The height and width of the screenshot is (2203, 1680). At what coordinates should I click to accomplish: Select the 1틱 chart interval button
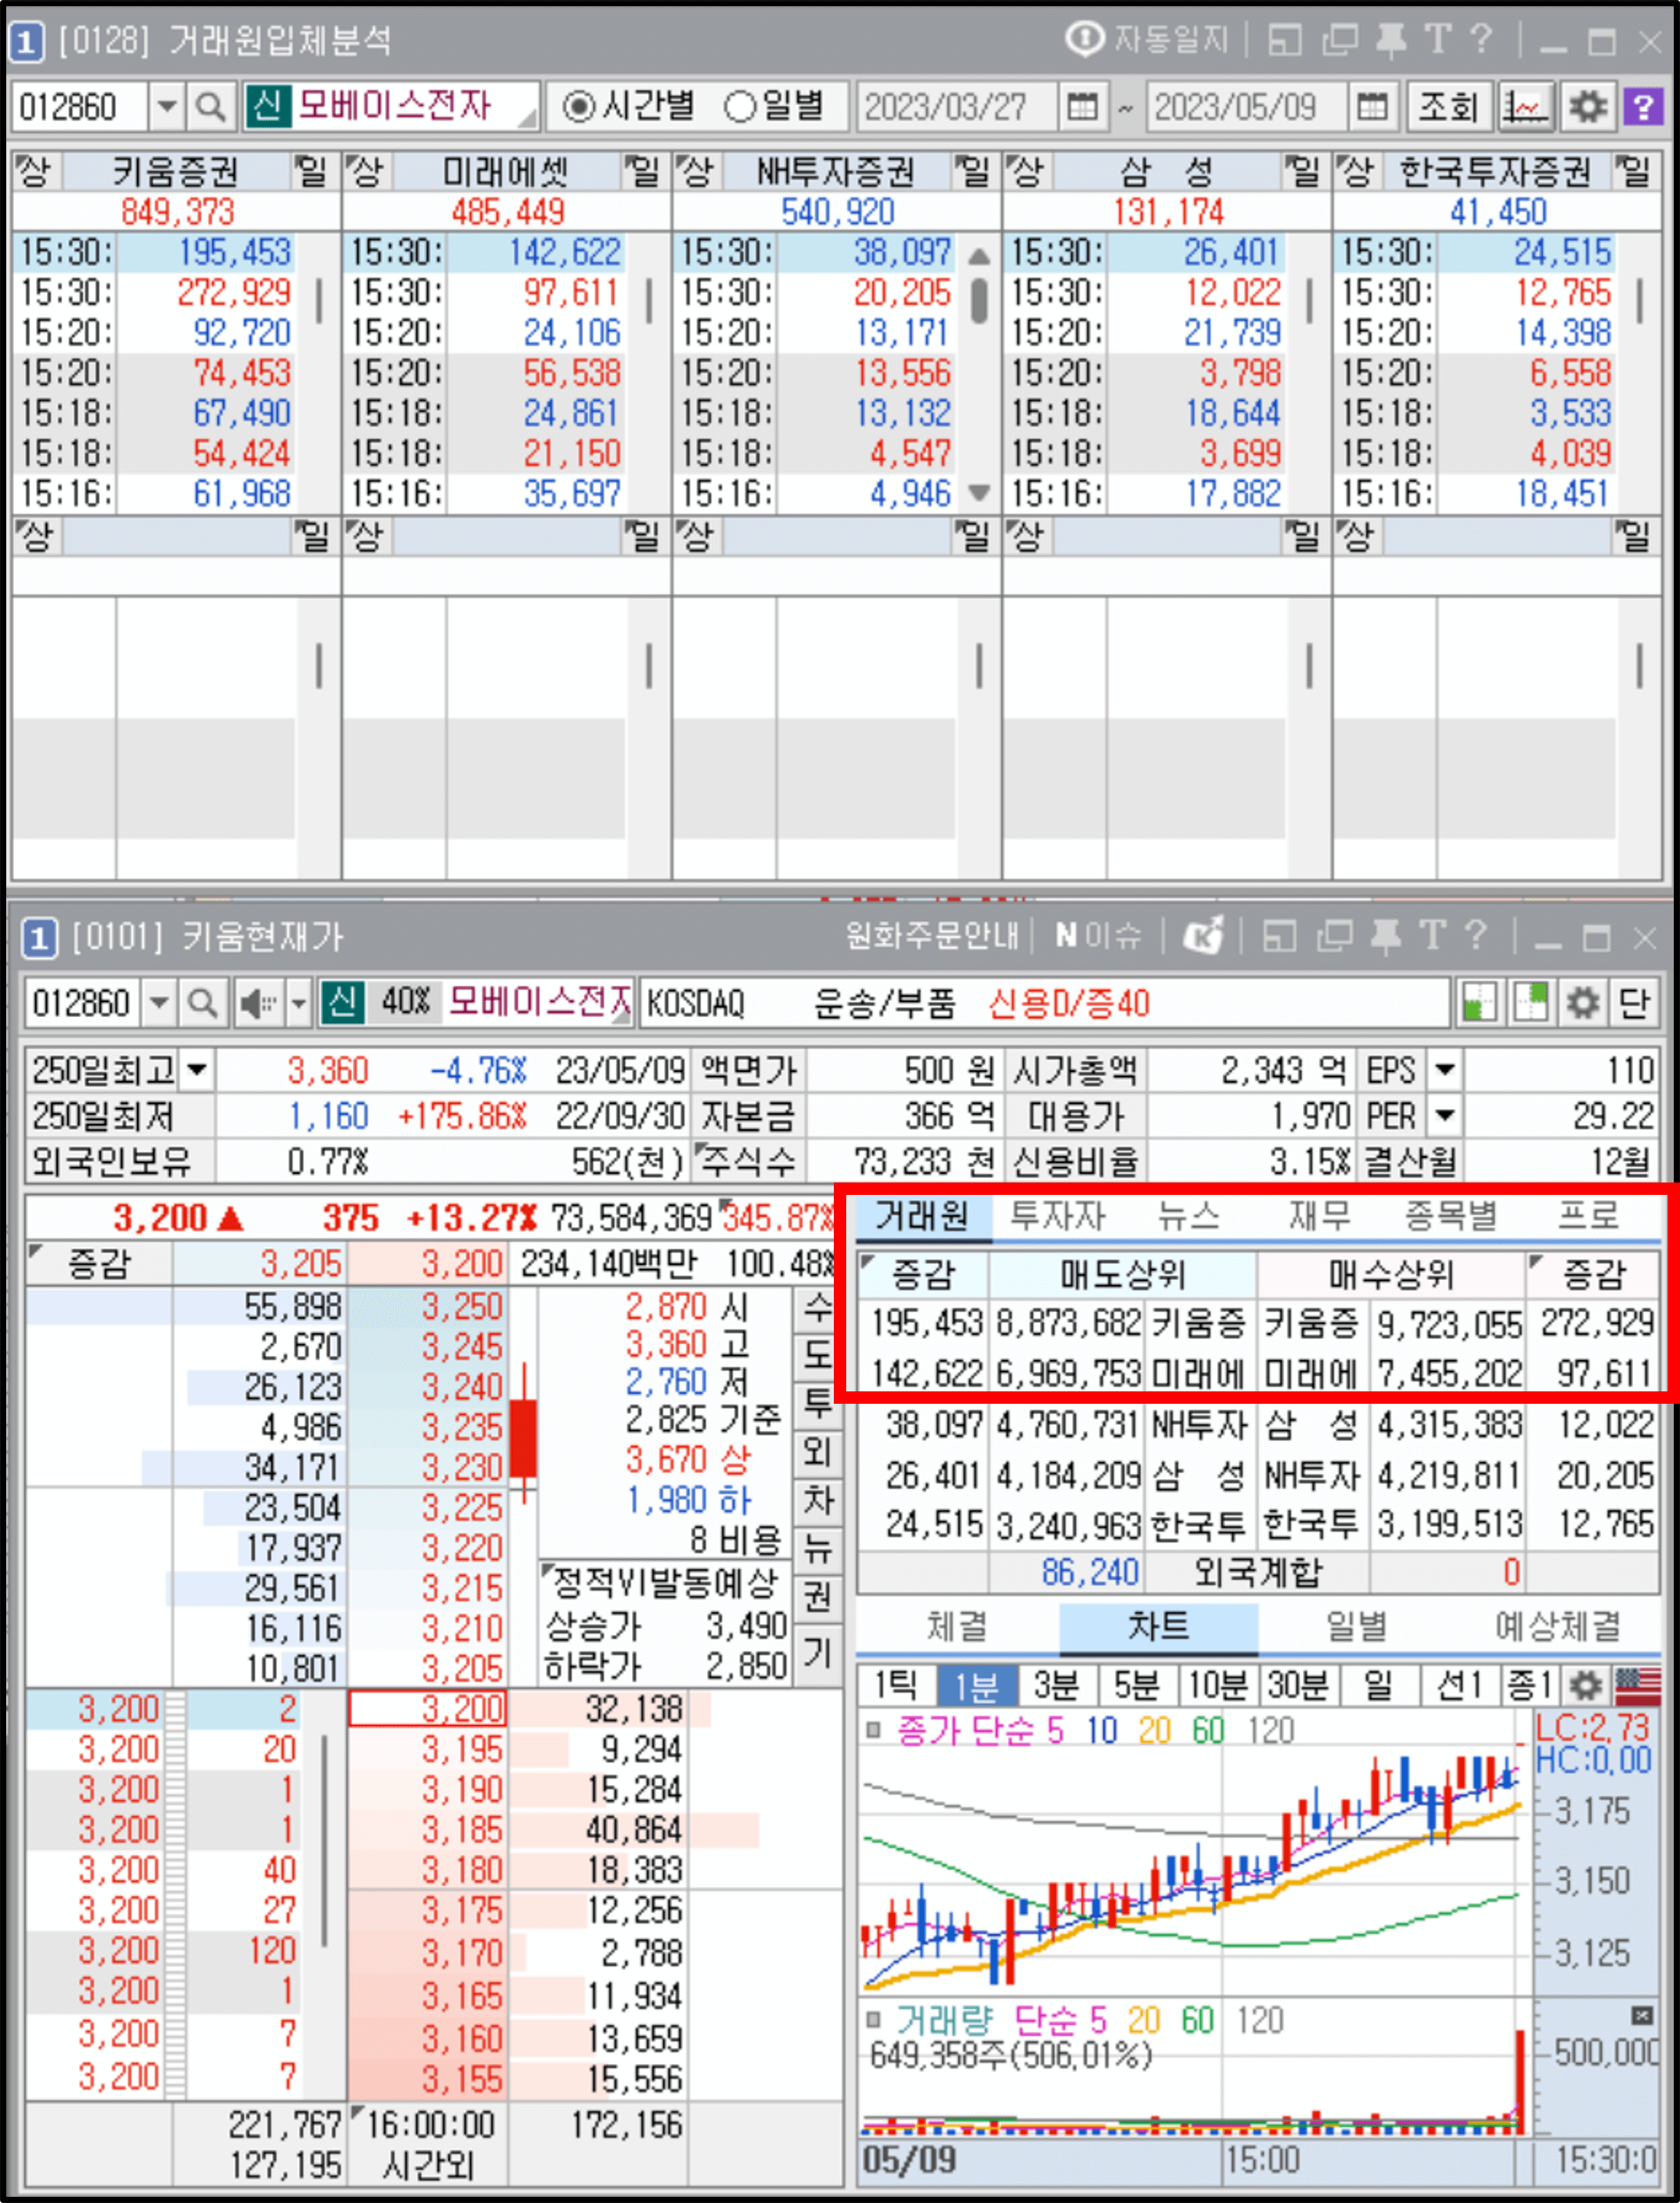tap(896, 1687)
